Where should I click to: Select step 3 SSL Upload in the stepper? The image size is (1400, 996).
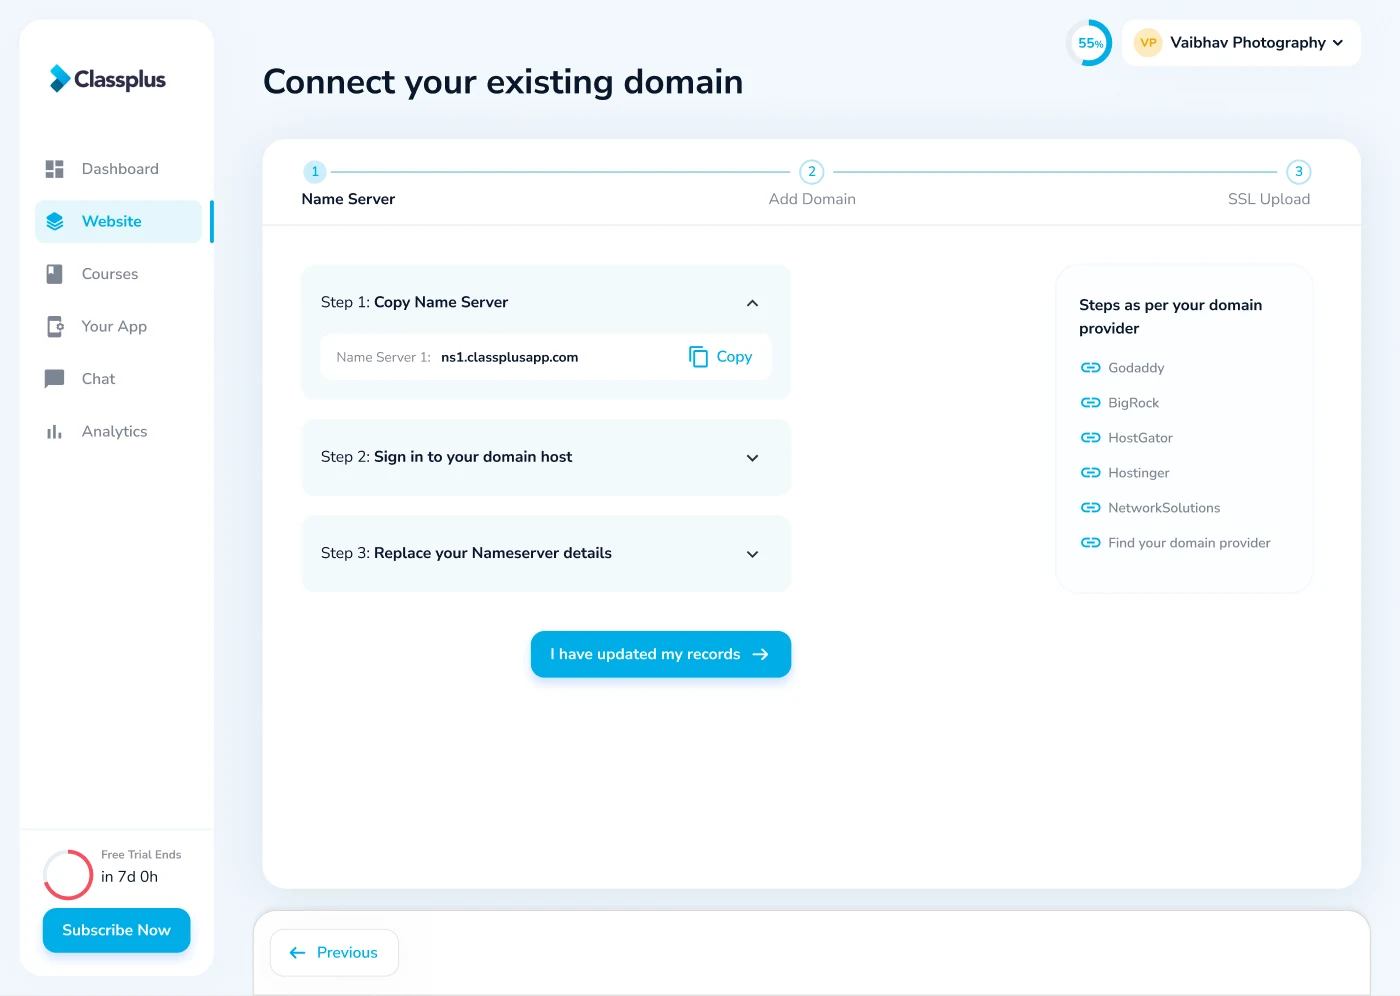1270,185
